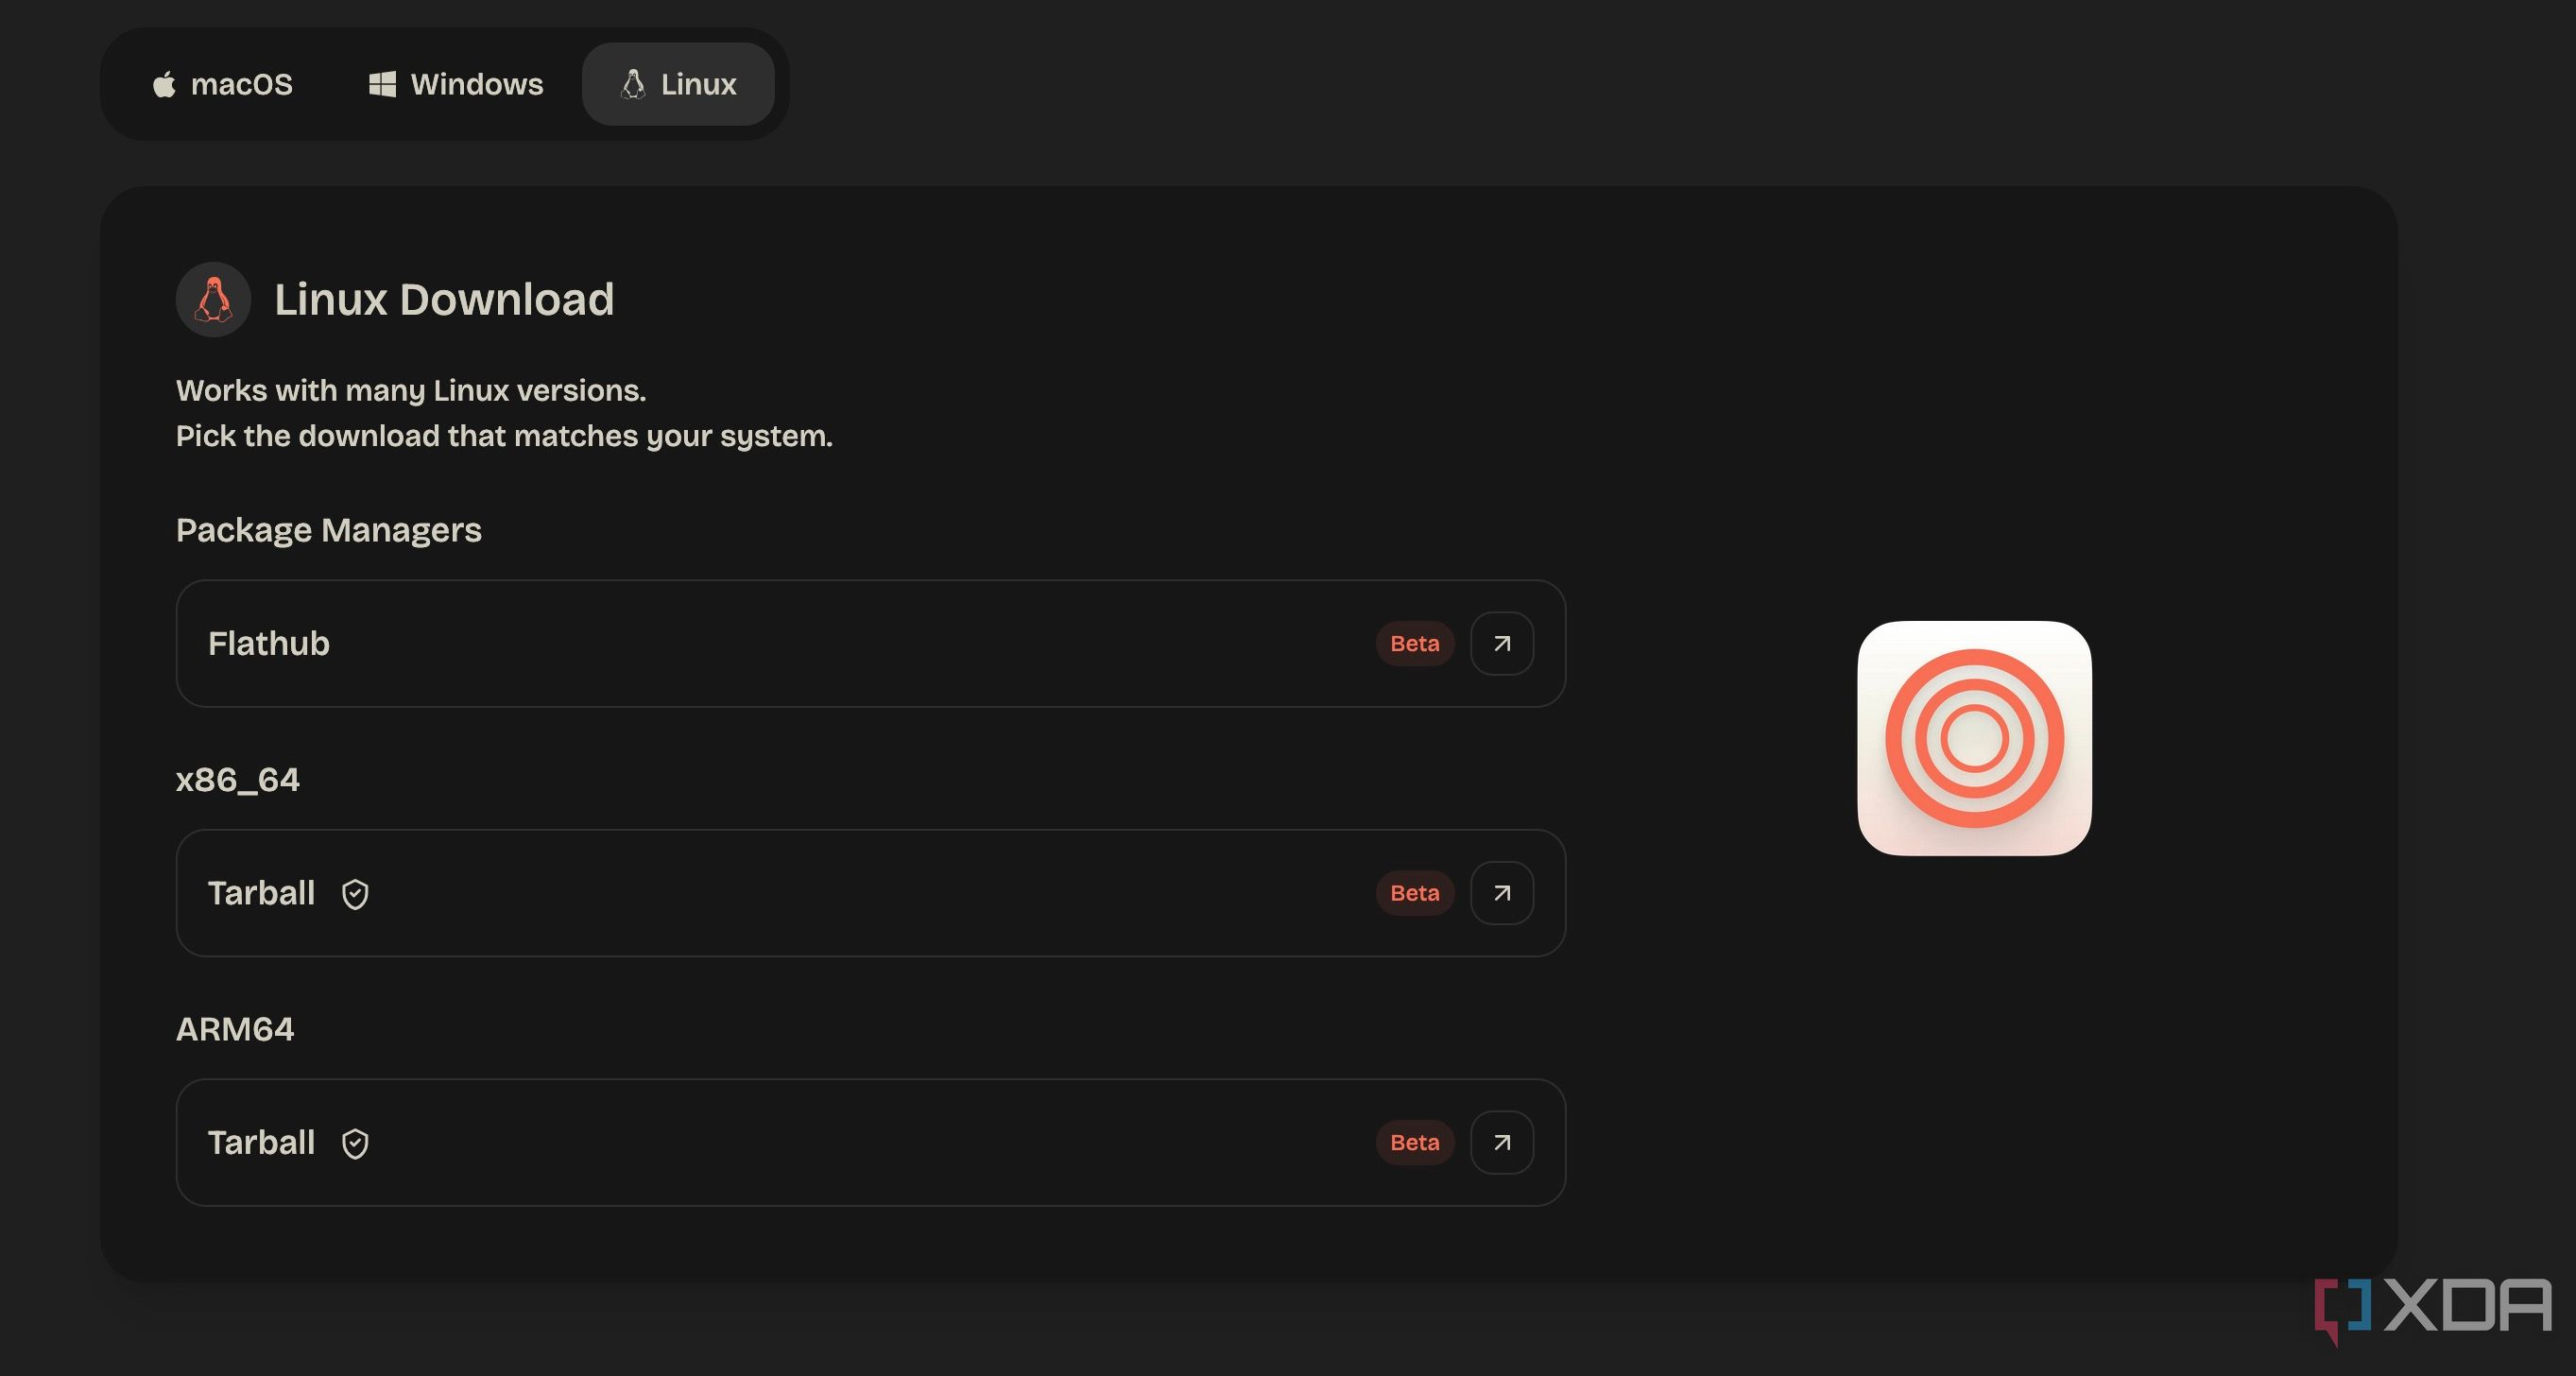
Task: Click the 'Linux Download' heading
Action: coord(444,299)
